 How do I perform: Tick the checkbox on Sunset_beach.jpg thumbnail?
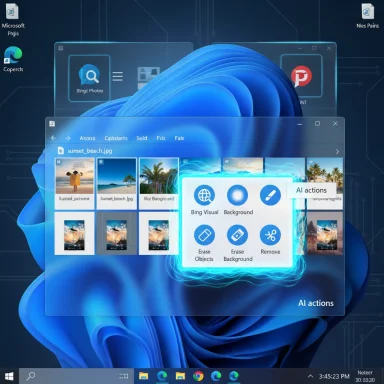pyautogui.click(x=101, y=162)
